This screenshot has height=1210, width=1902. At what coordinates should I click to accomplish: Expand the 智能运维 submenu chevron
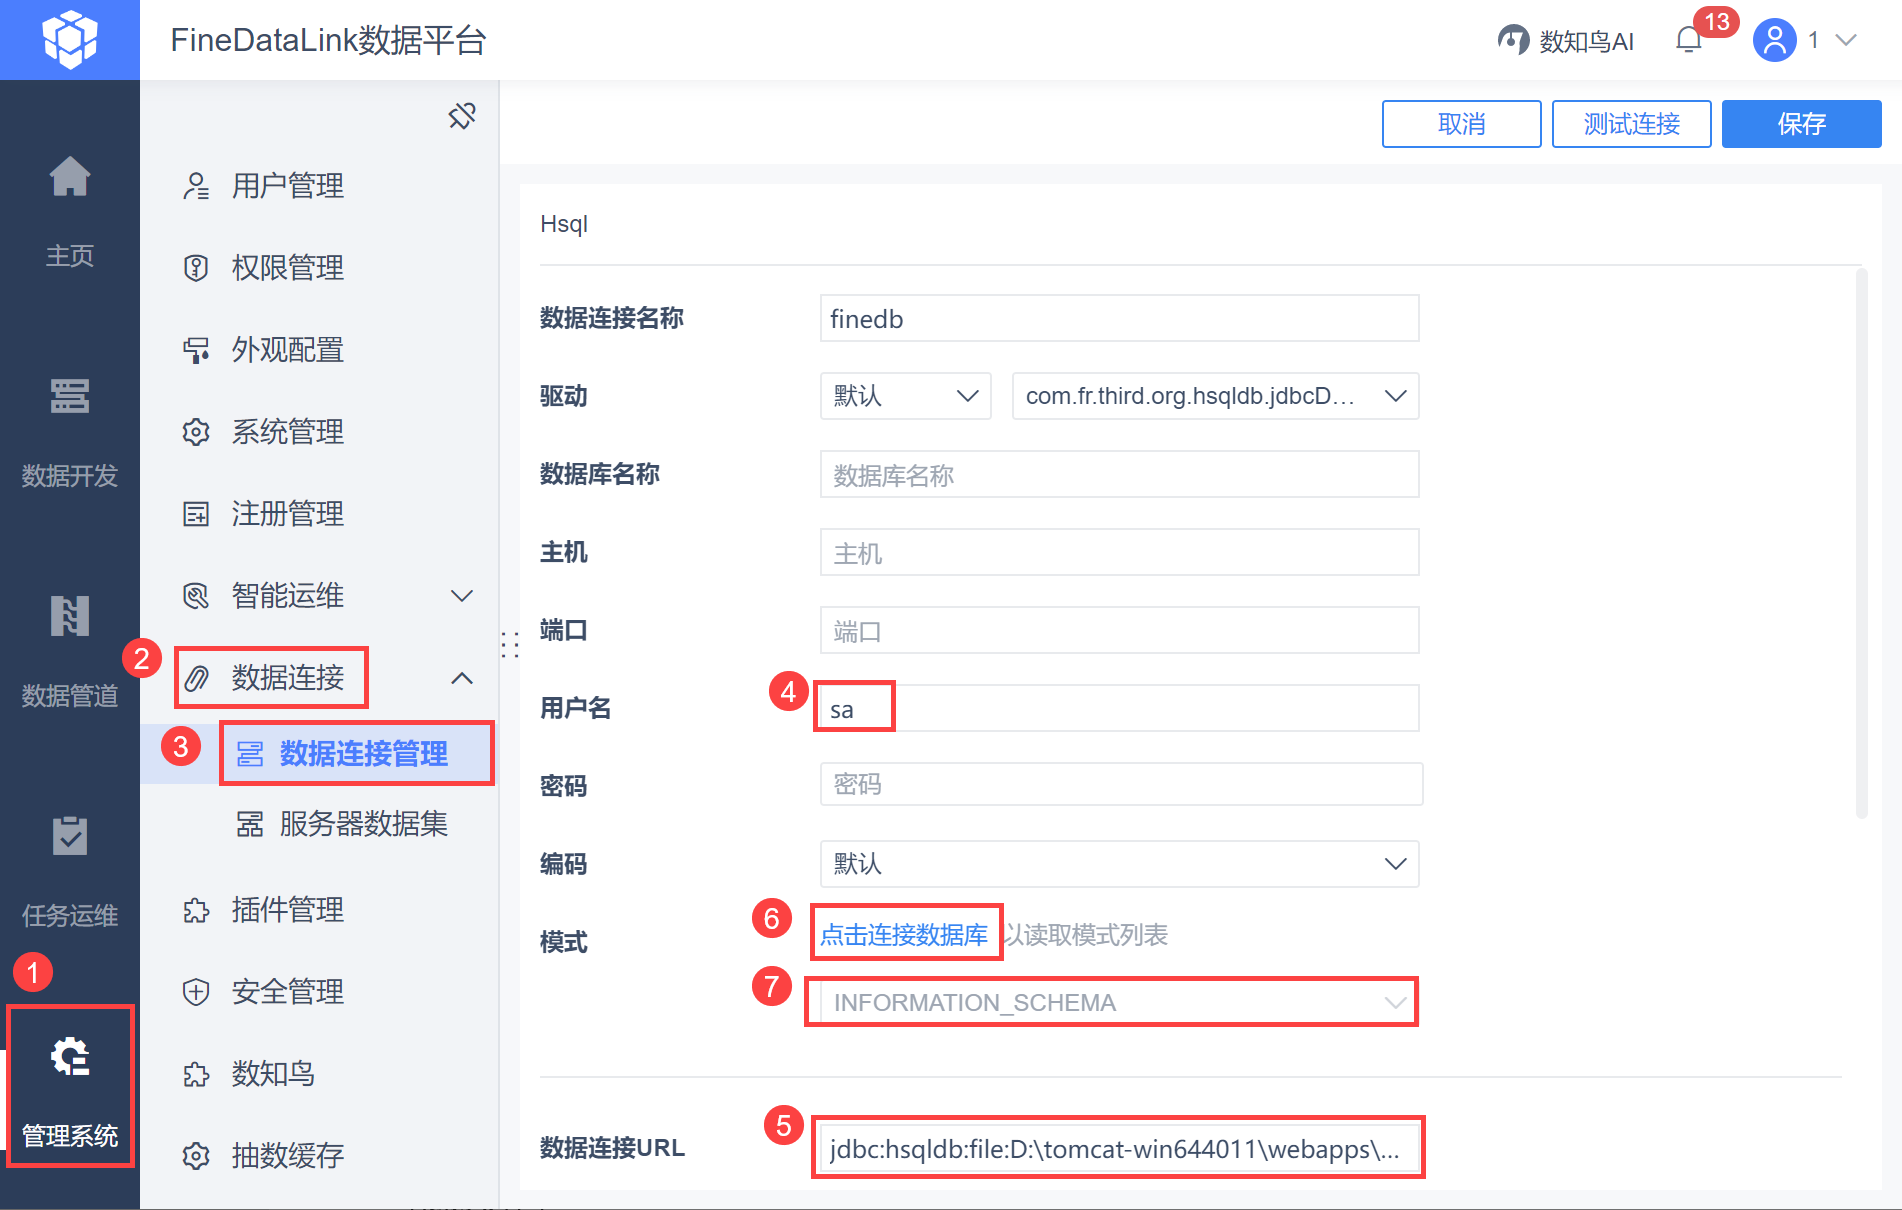point(462,596)
